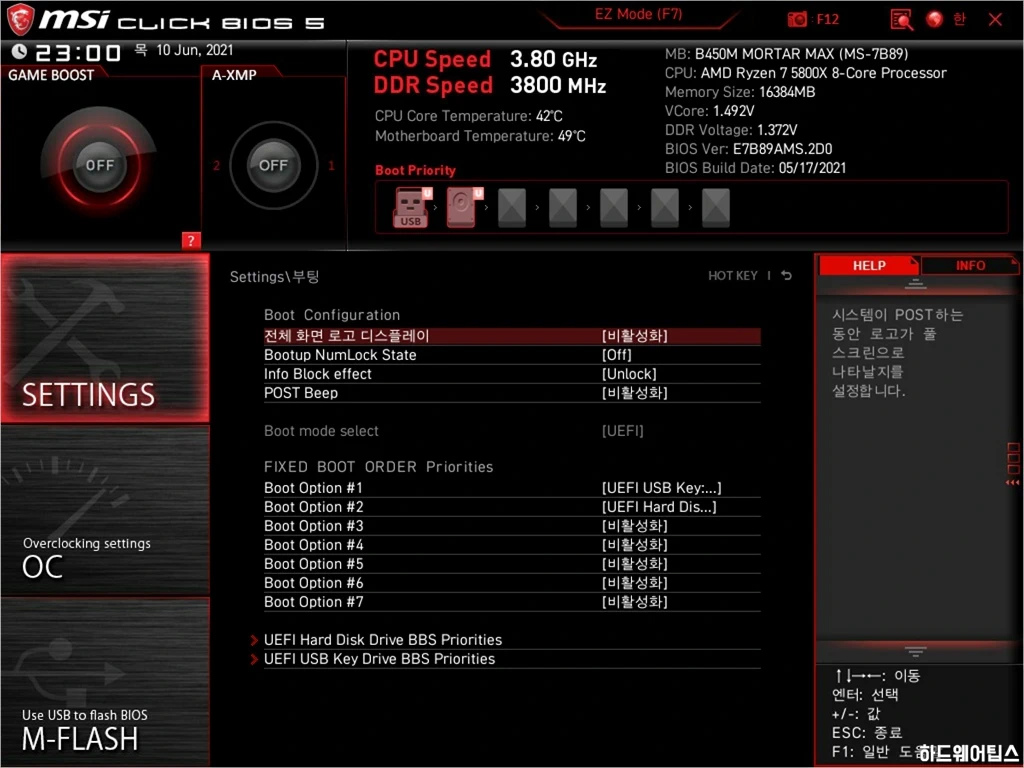The width and height of the screenshot is (1024, 768).
Task: Close the BIOS with the X icon
Action: [995, 19]
